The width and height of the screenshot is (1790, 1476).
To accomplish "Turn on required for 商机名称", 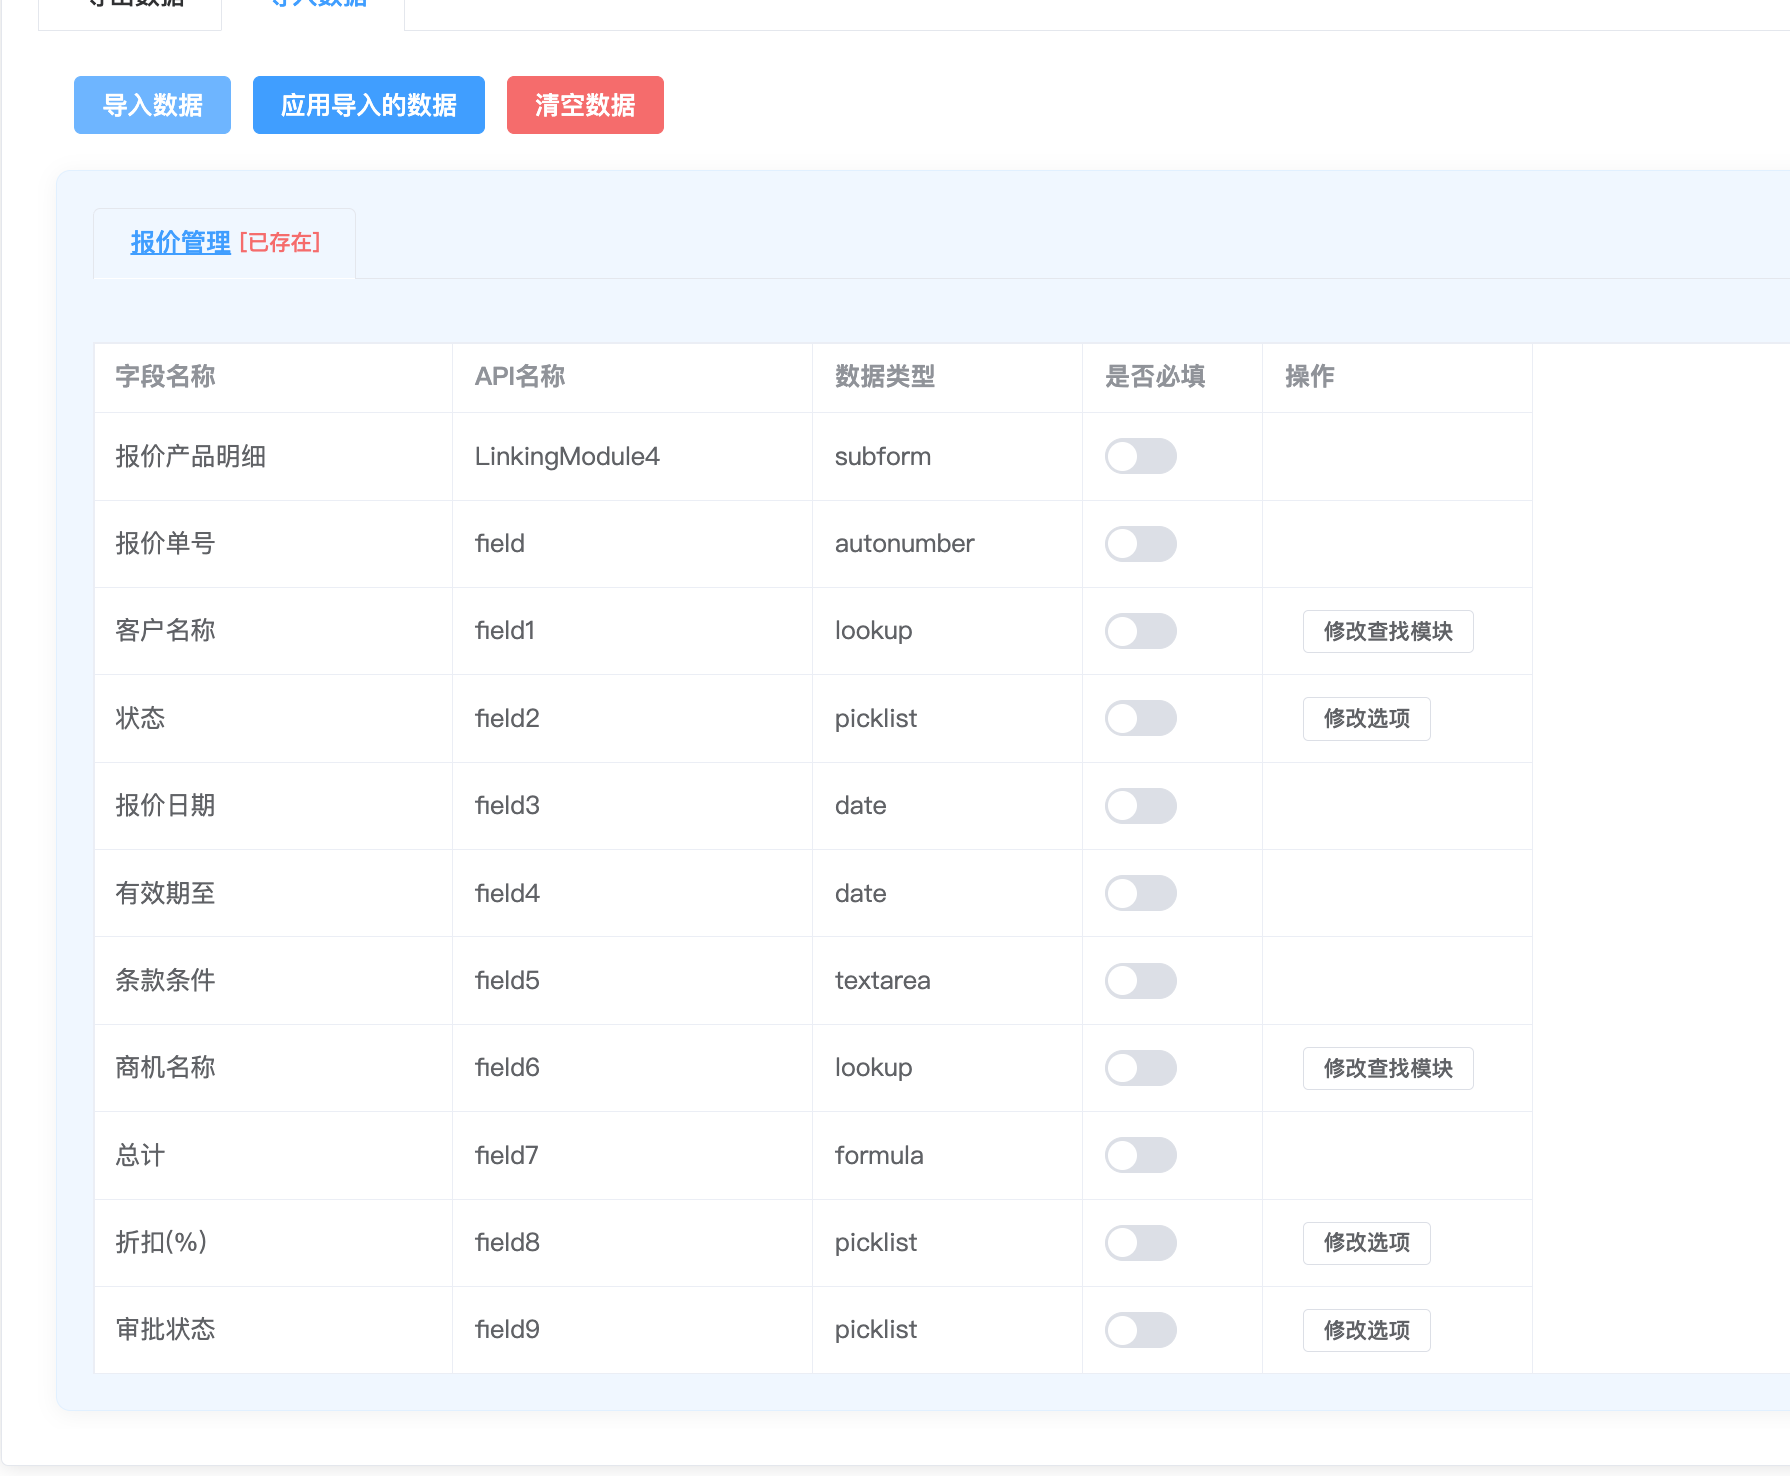I will tap(1140, 1068).
